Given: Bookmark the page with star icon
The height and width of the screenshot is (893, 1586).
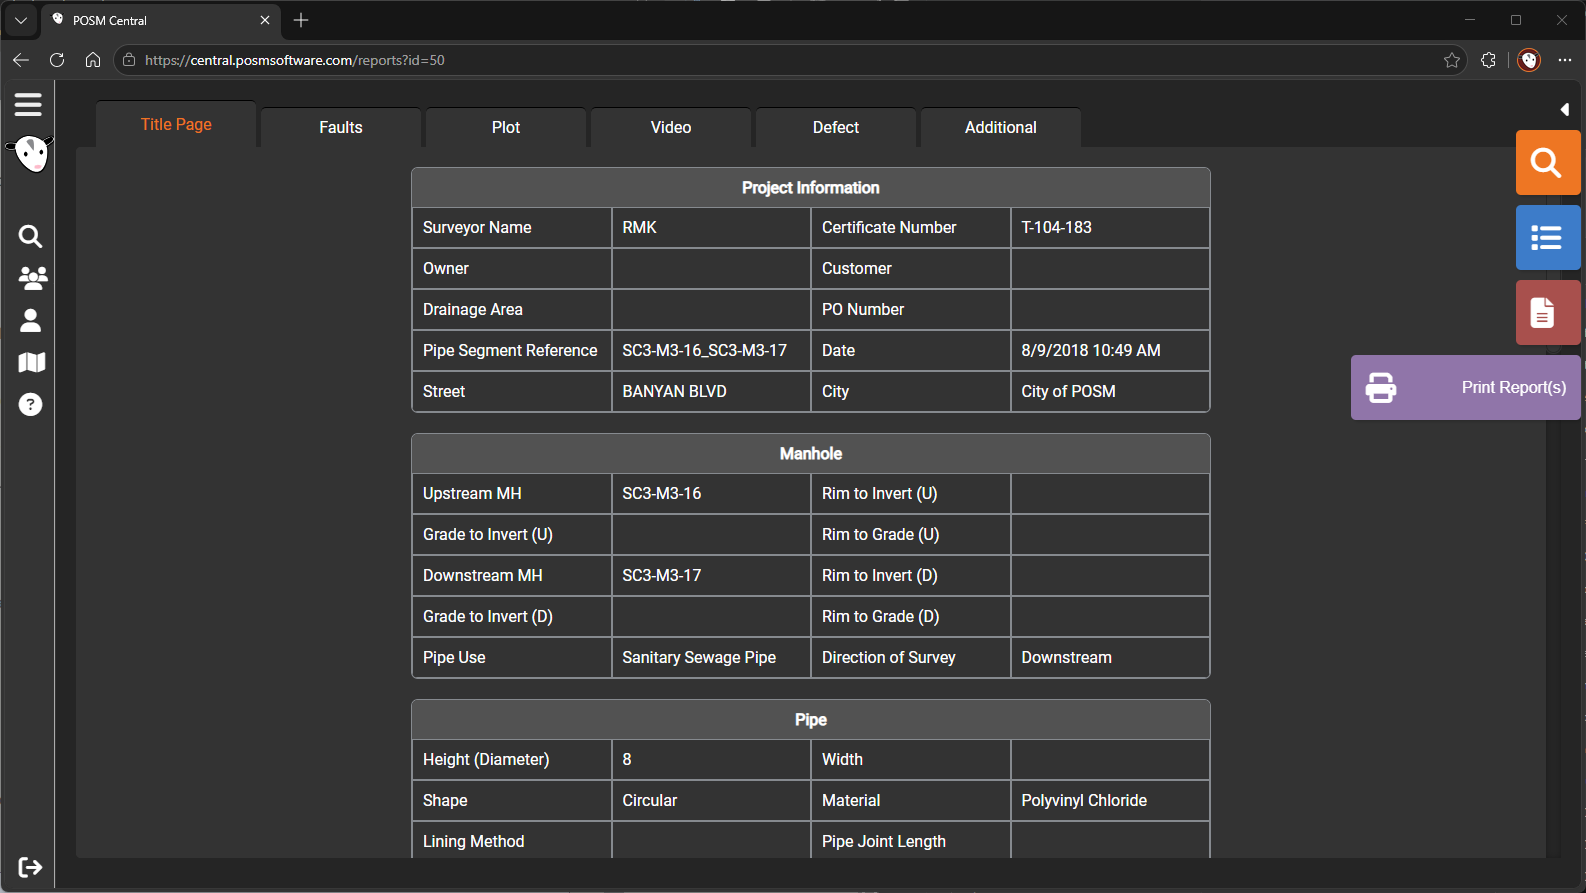Looking at the screenshot, I should [1452, 60].
